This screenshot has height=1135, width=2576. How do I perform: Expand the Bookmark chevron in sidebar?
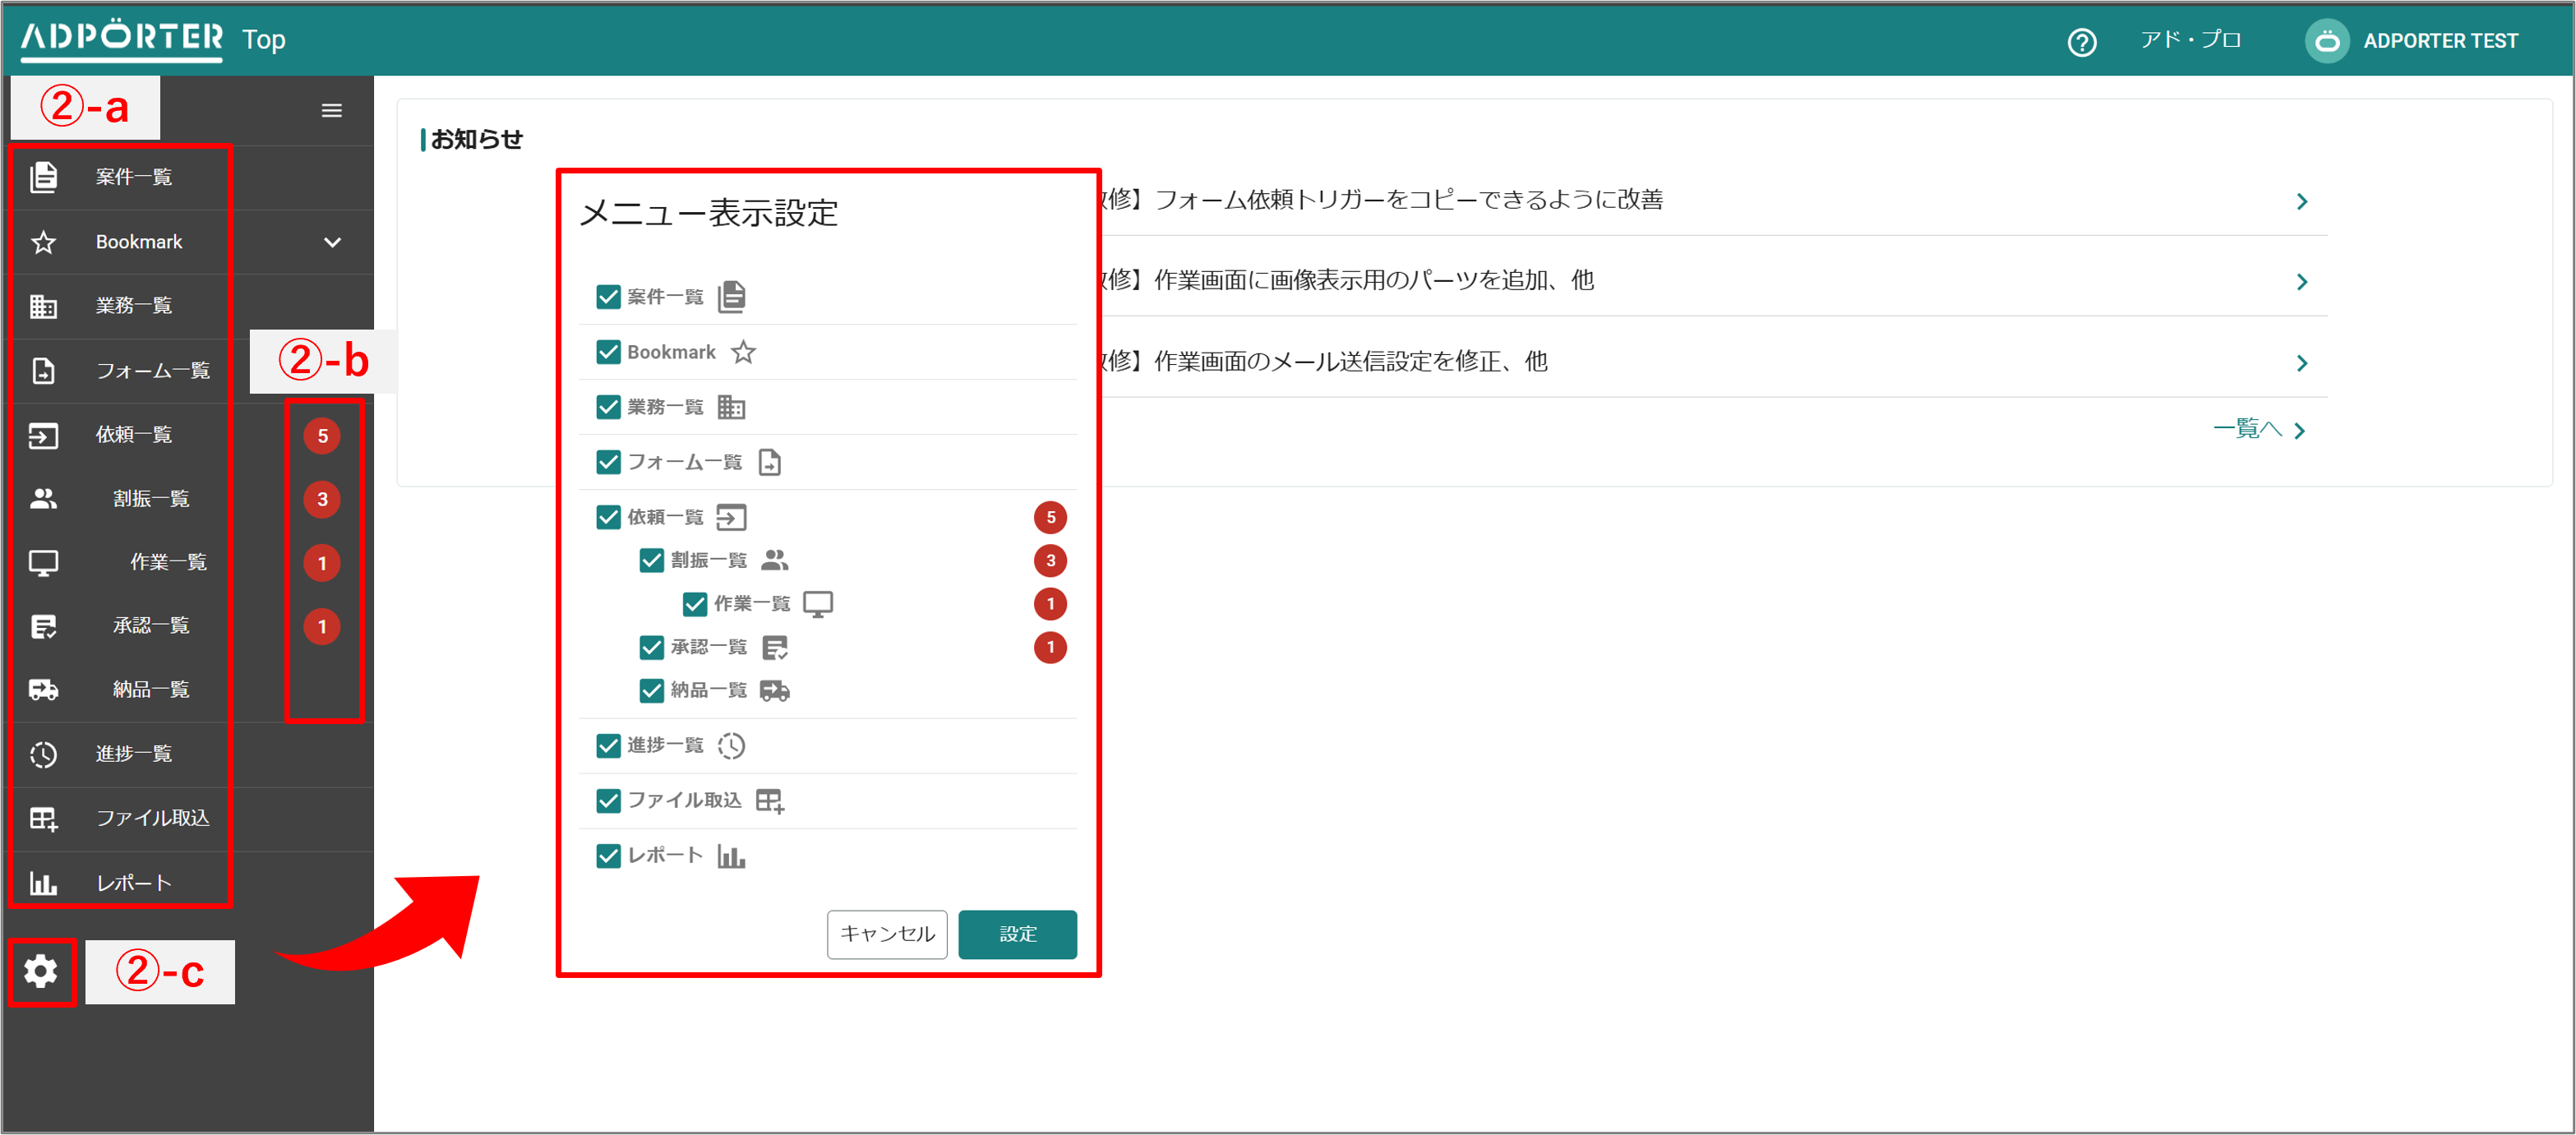tap(332, 242)
